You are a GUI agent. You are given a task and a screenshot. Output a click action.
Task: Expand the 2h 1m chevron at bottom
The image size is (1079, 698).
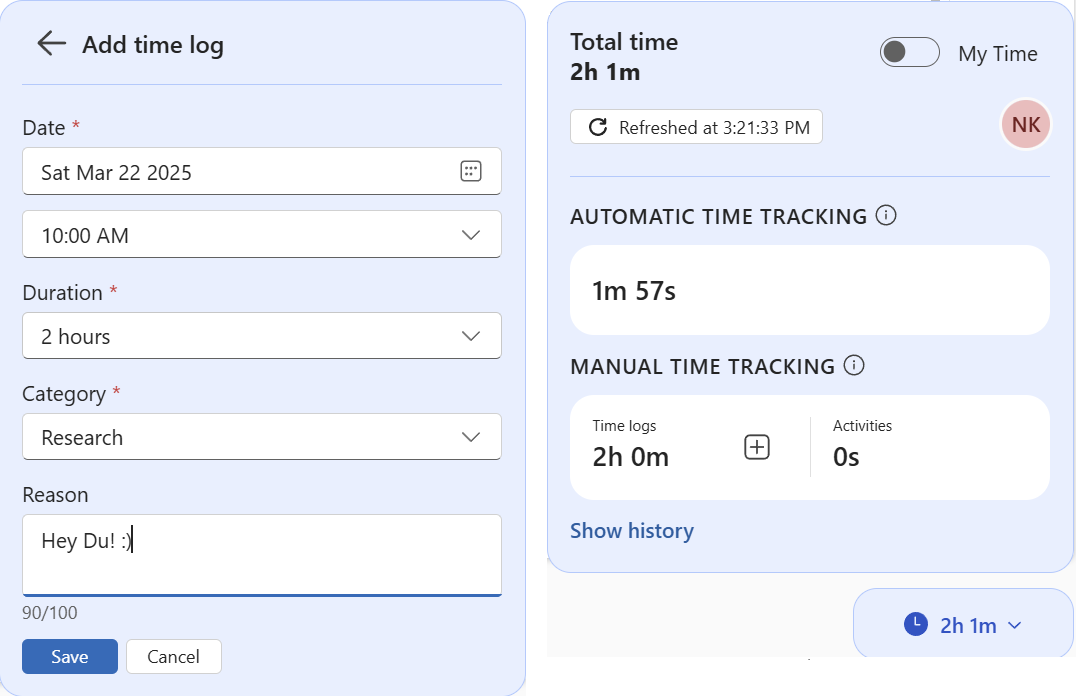point(1015,625)
